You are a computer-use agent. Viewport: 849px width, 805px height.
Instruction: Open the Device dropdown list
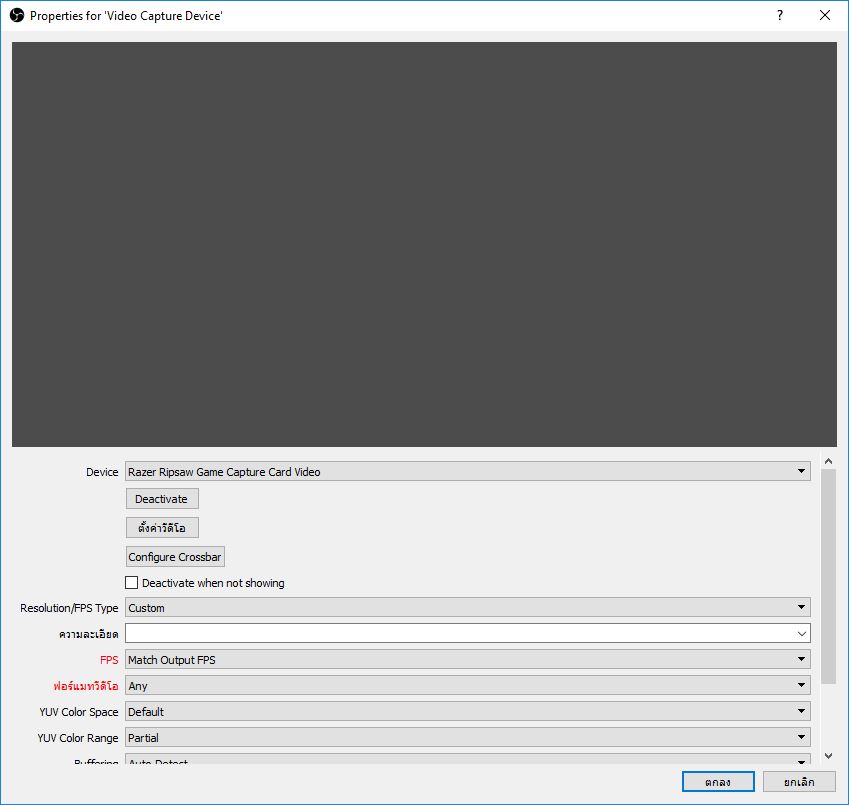point(467,472)
